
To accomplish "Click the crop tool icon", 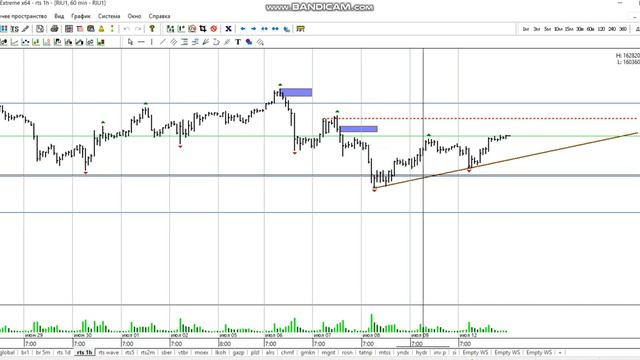I will (203, 29).
